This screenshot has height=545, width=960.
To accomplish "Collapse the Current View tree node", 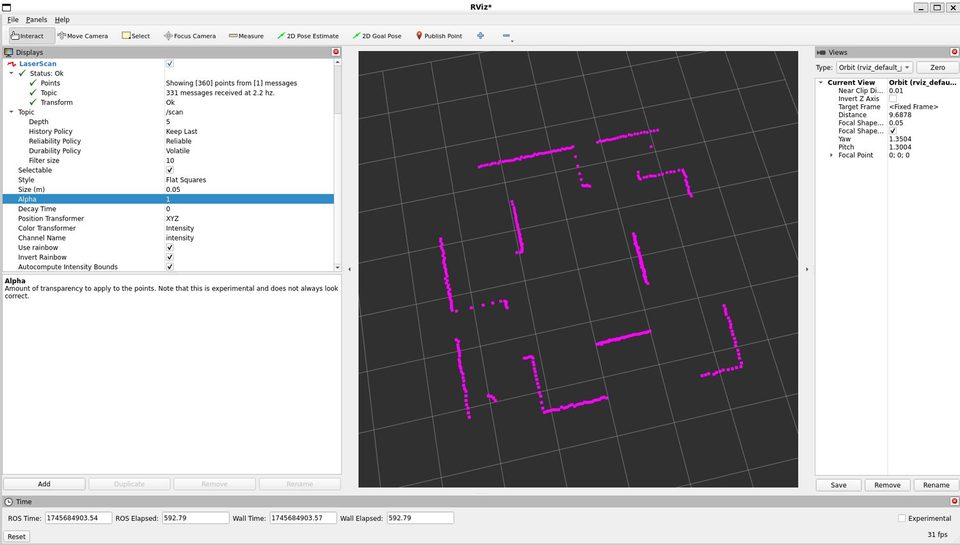I will tap(820, 82).
